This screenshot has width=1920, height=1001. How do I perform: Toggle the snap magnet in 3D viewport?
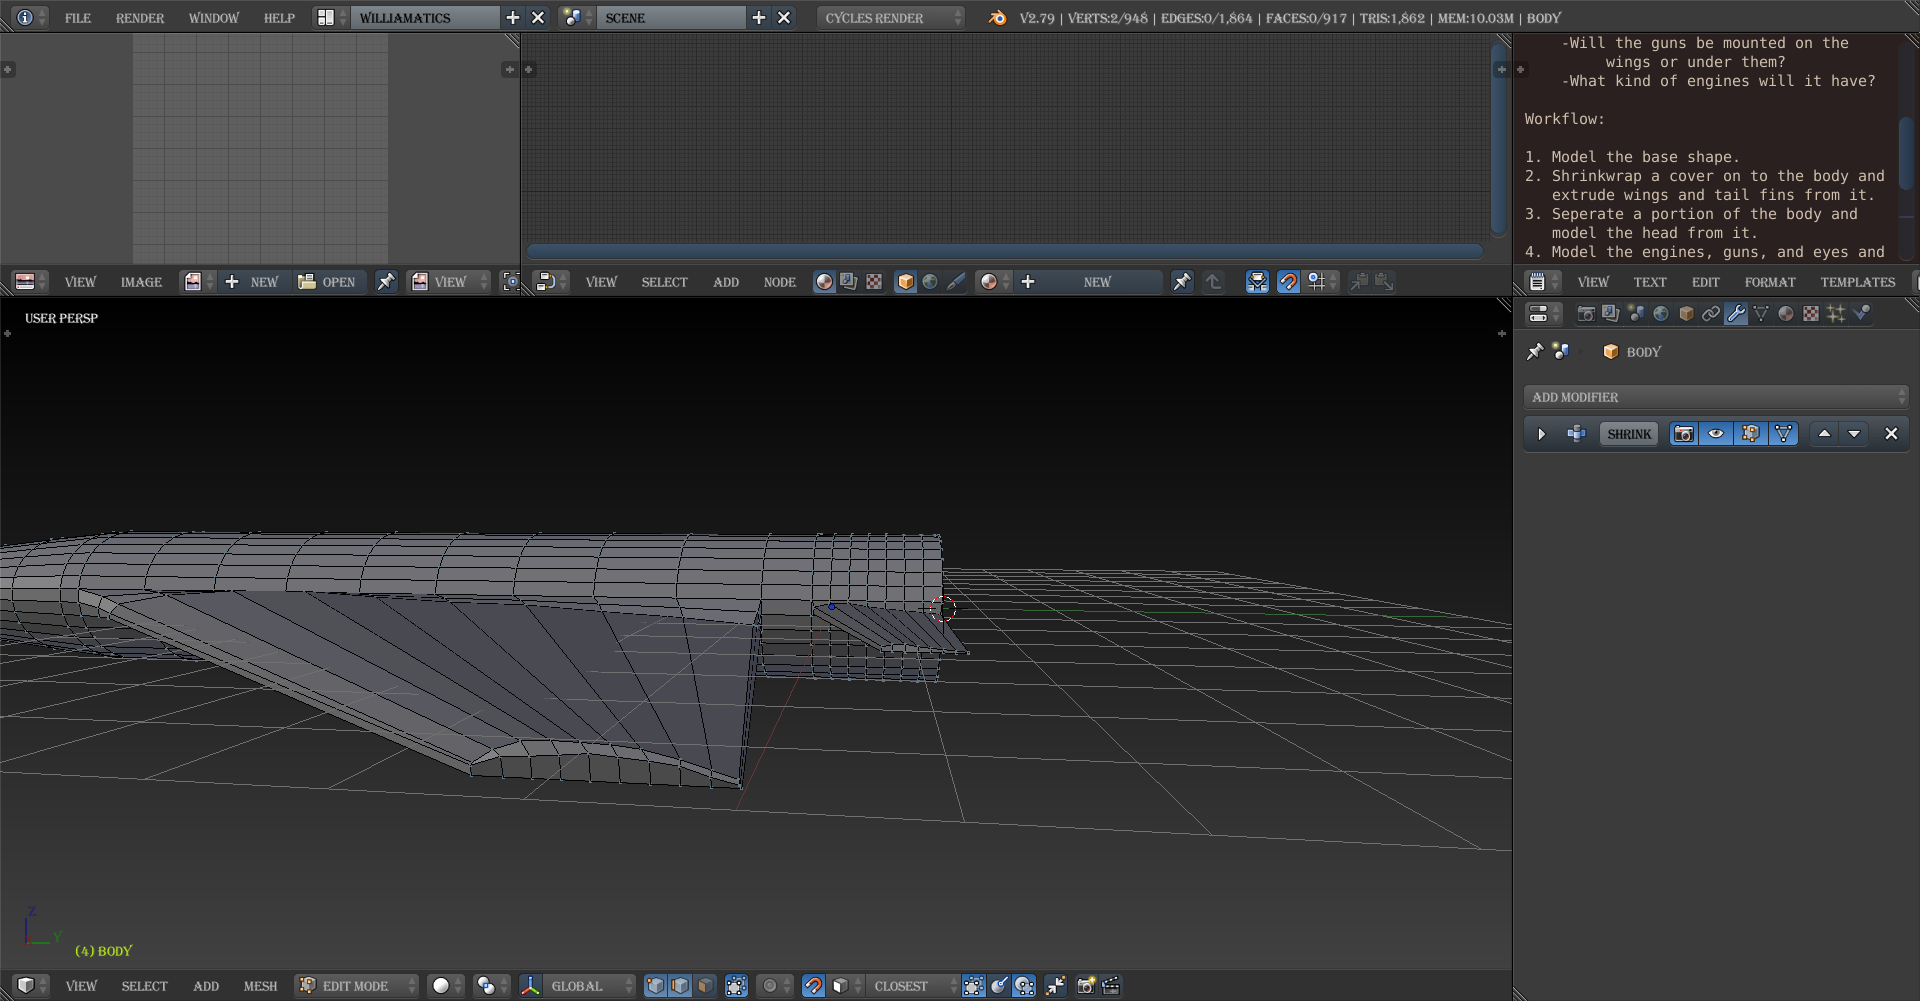813,986
